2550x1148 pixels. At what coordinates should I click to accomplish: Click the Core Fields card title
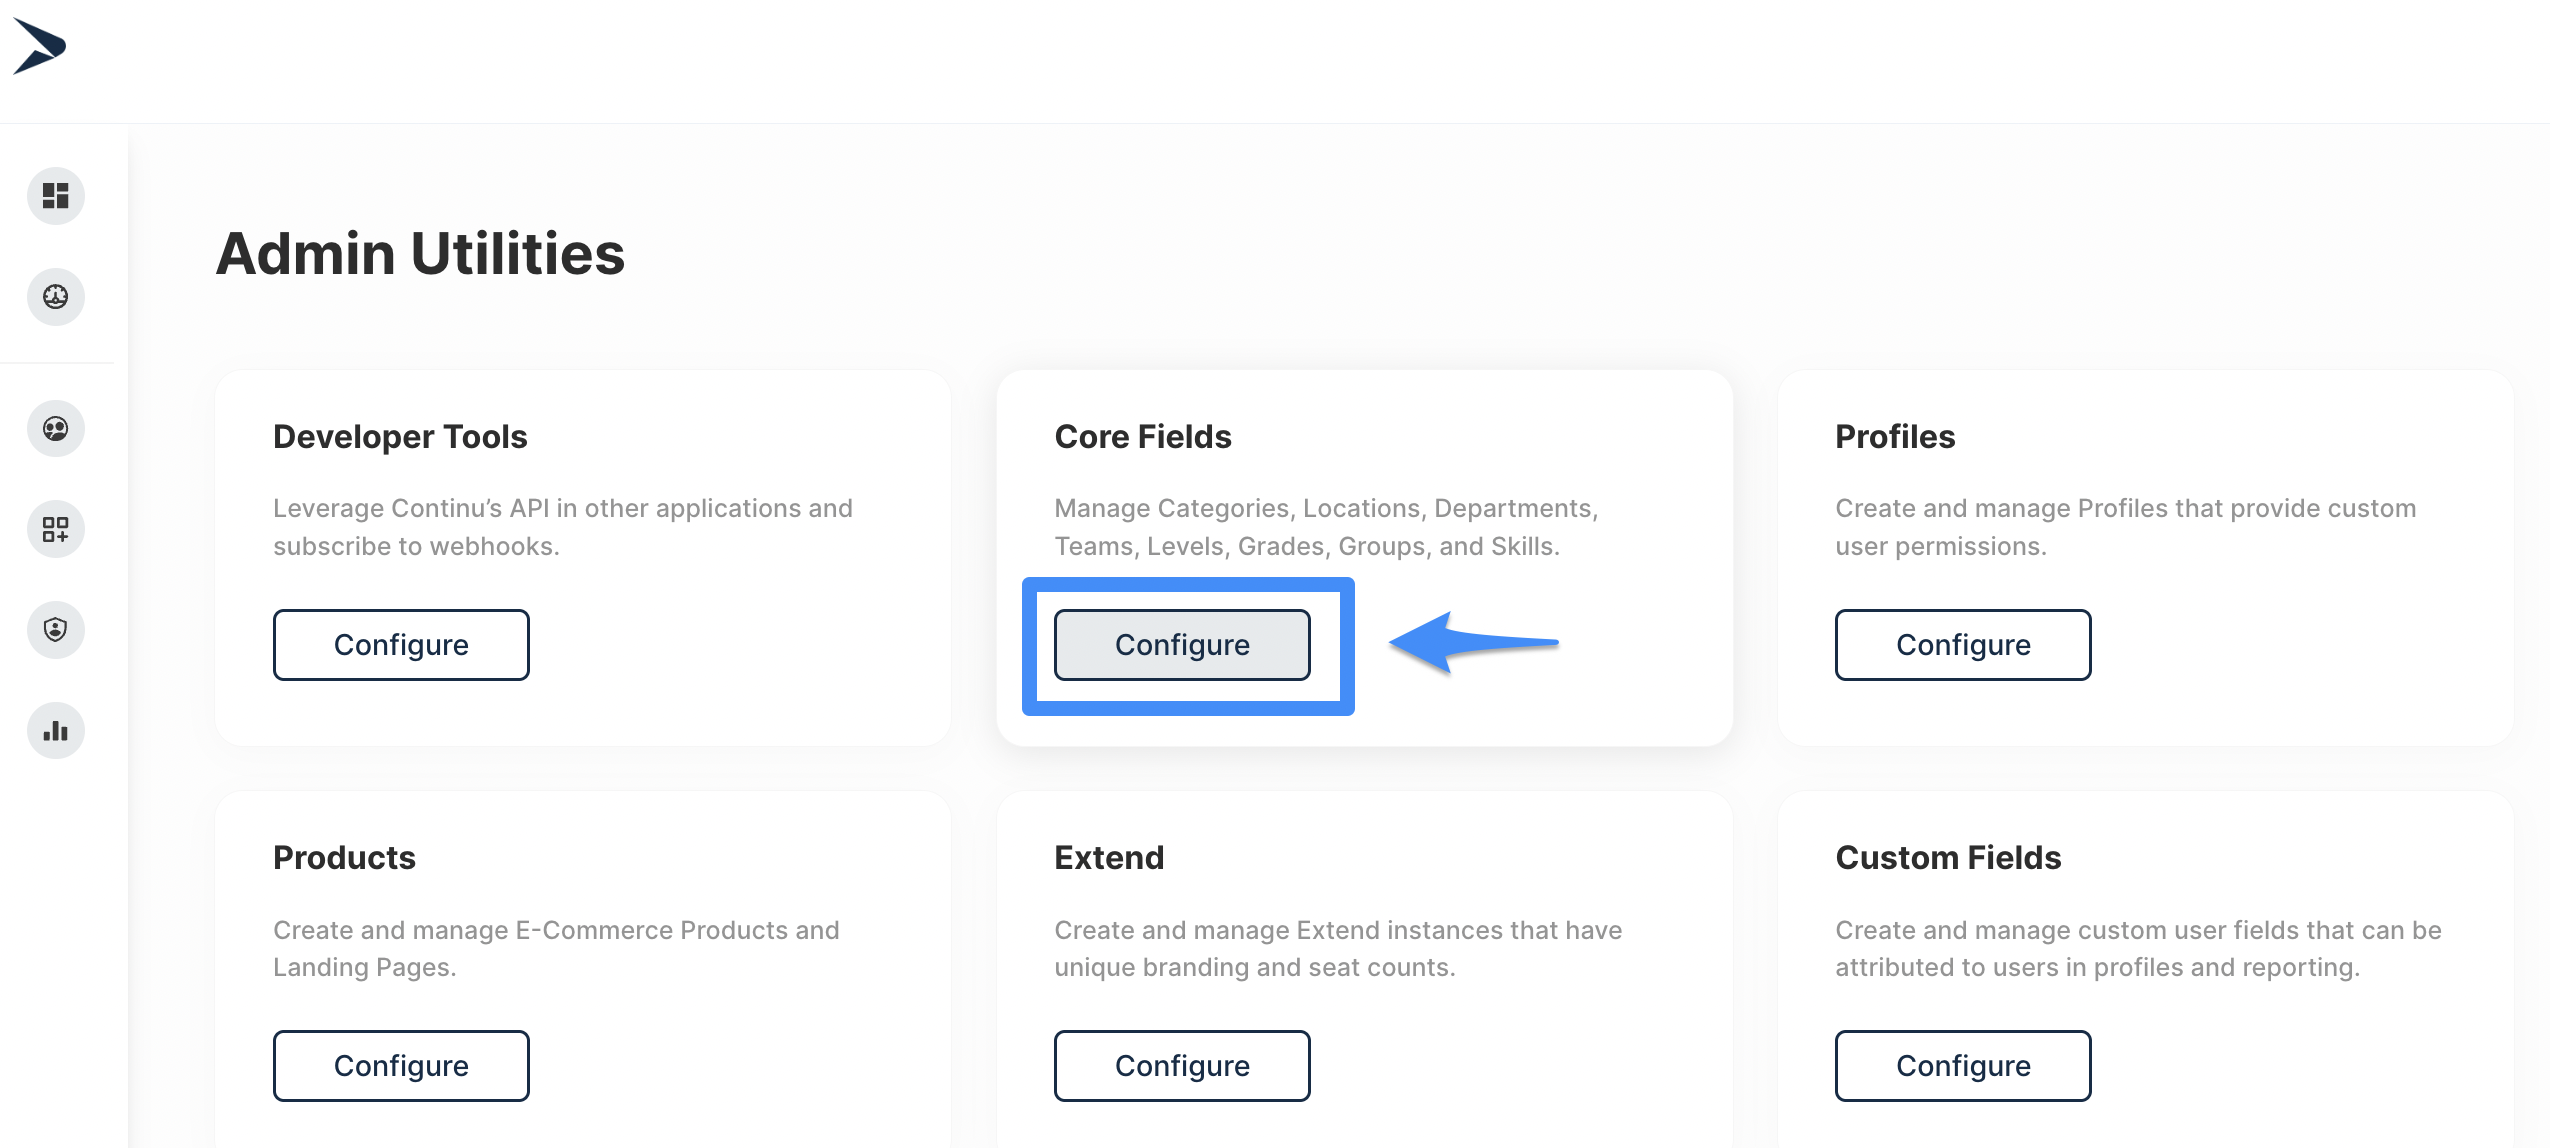1142,437
